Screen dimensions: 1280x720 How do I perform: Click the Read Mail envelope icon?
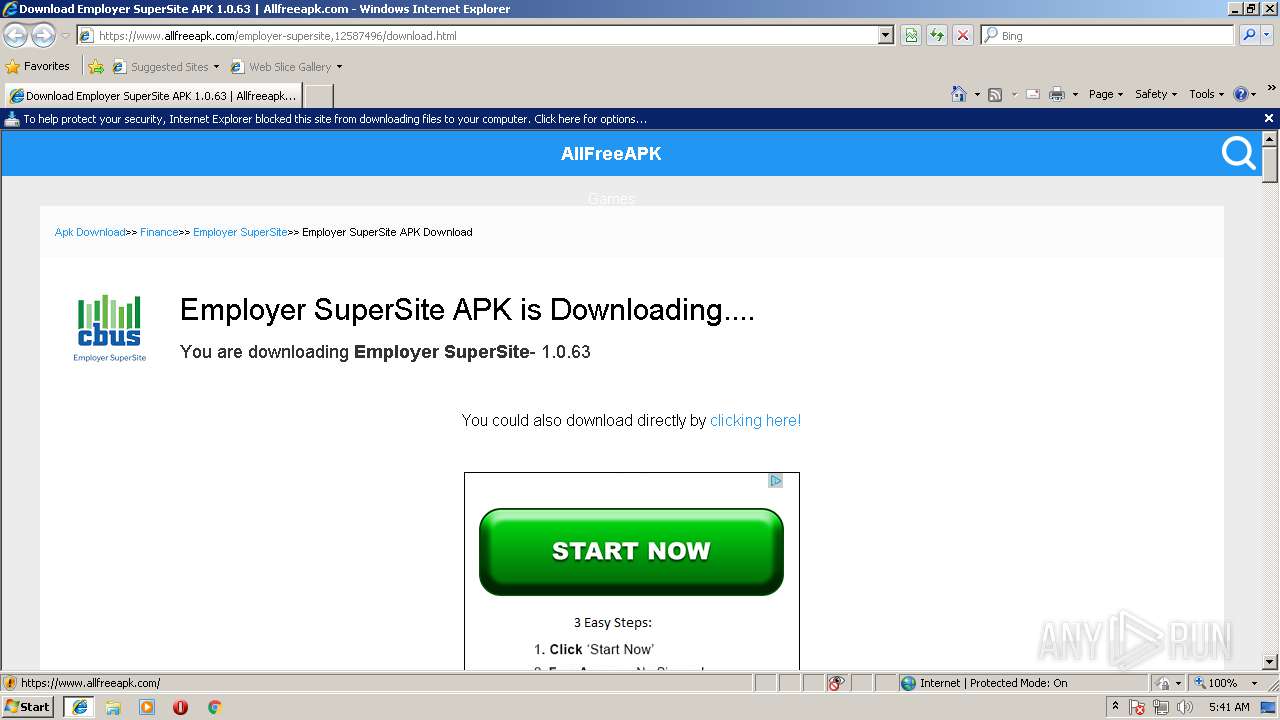1033,94
